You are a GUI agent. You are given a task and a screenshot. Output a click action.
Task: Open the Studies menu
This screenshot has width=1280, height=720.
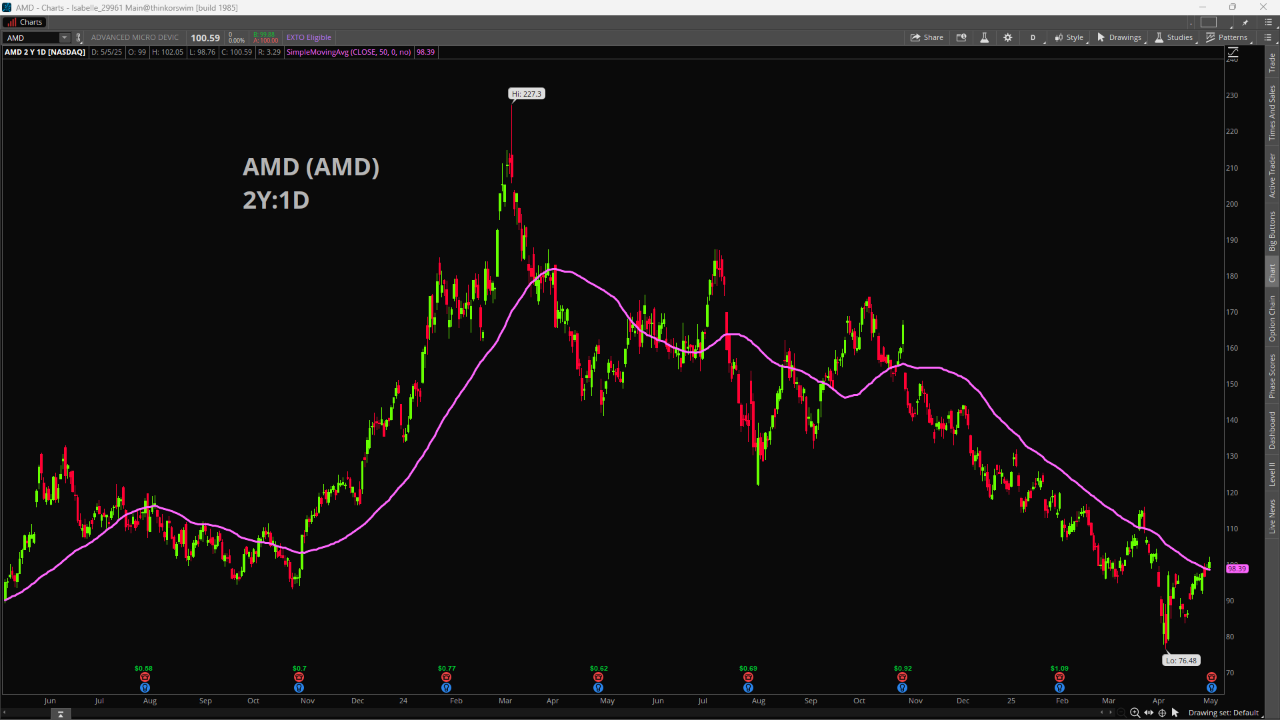click(1174, 37)
